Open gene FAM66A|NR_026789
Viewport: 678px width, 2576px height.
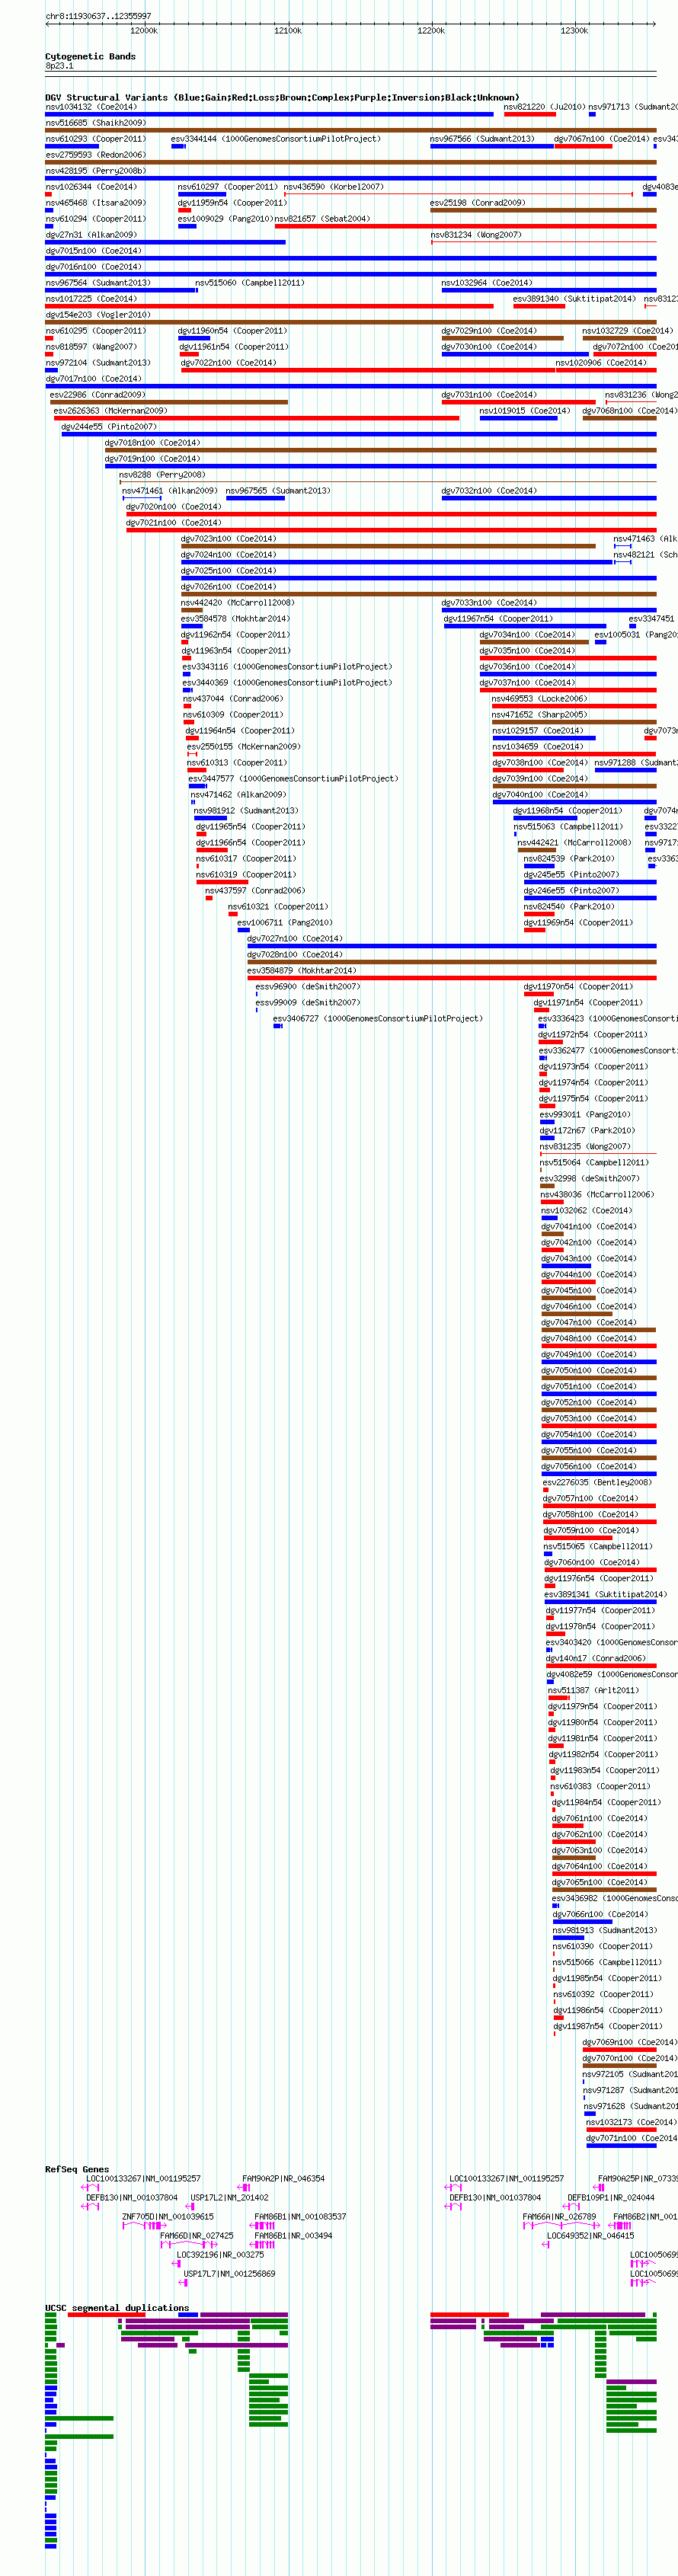(560, 2217)
